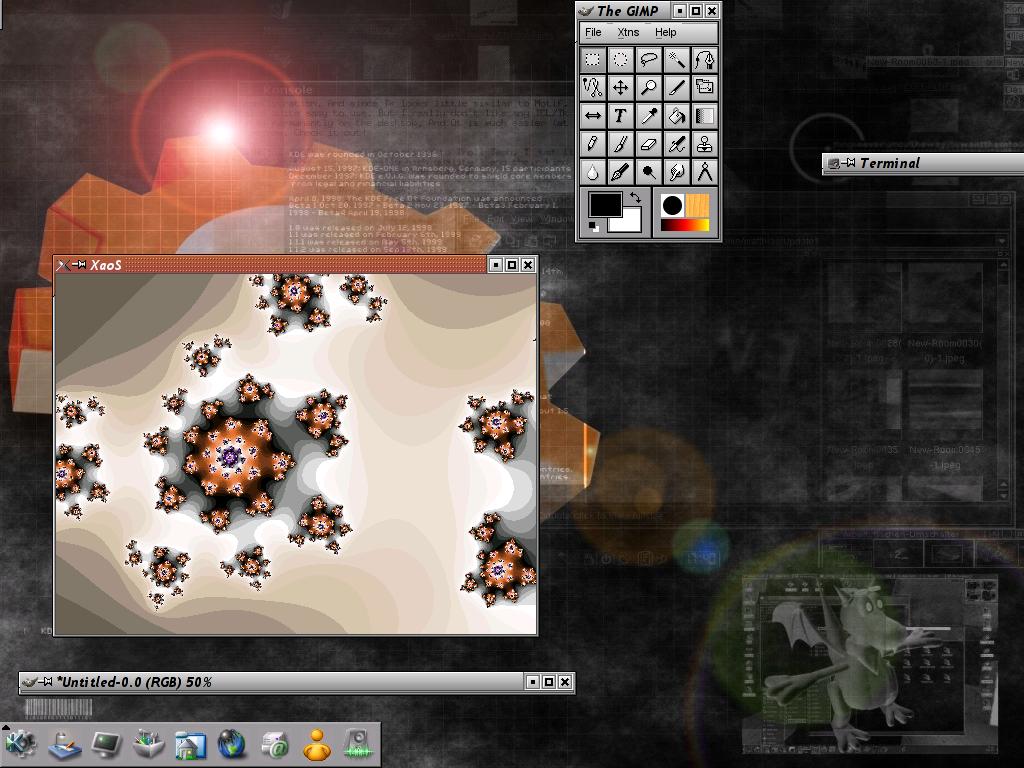
Task: Select the Intelligent Scissors tool
Action: pos(592,88)
